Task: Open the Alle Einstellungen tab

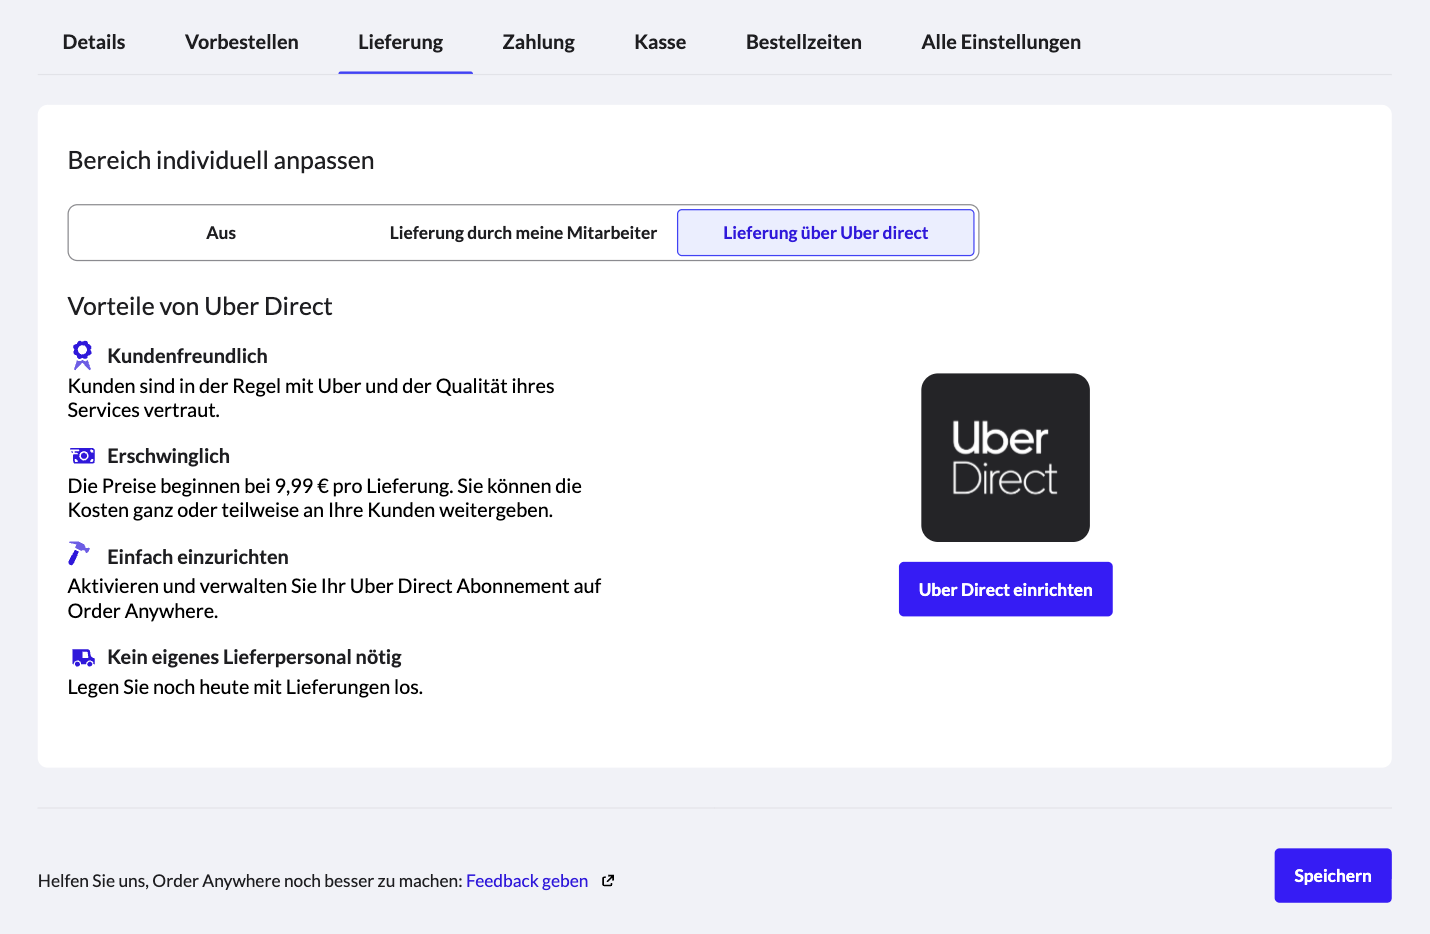Action: pyautogui.click(x=1001, y=42)
